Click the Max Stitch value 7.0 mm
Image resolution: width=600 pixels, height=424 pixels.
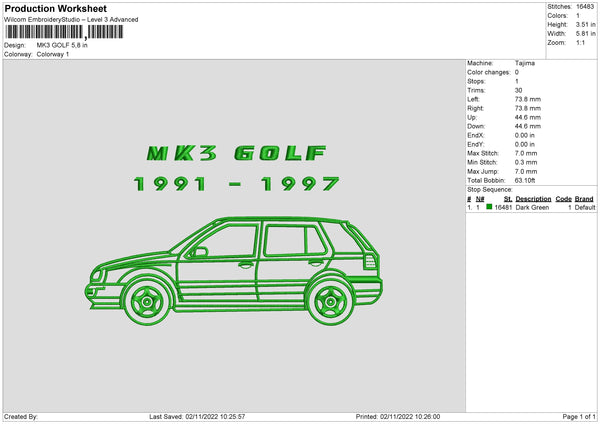[x=526, y=153]
